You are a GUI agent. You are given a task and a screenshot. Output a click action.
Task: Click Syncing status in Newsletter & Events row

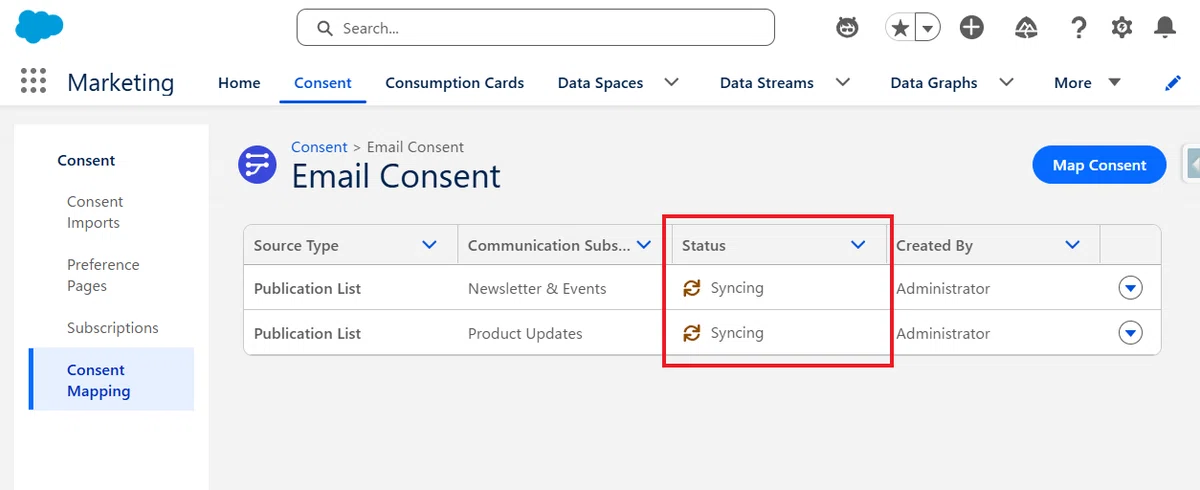737,288
